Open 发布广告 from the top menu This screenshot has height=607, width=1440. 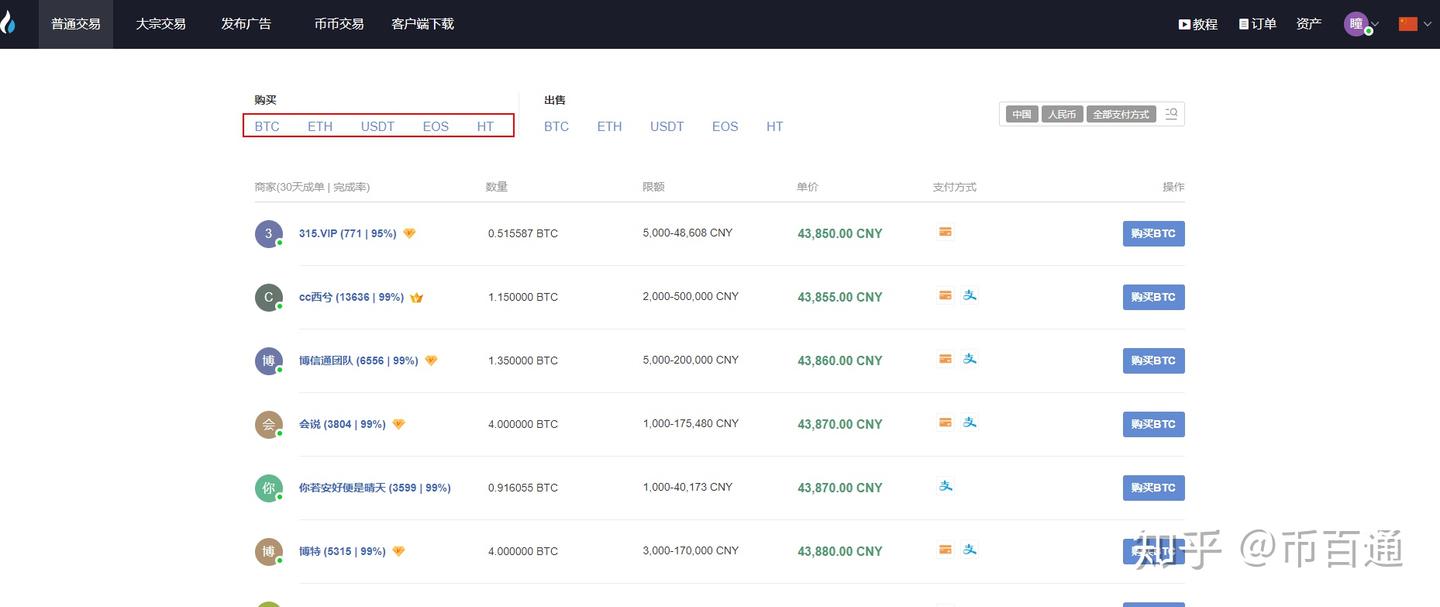click(x=246, y=24)
